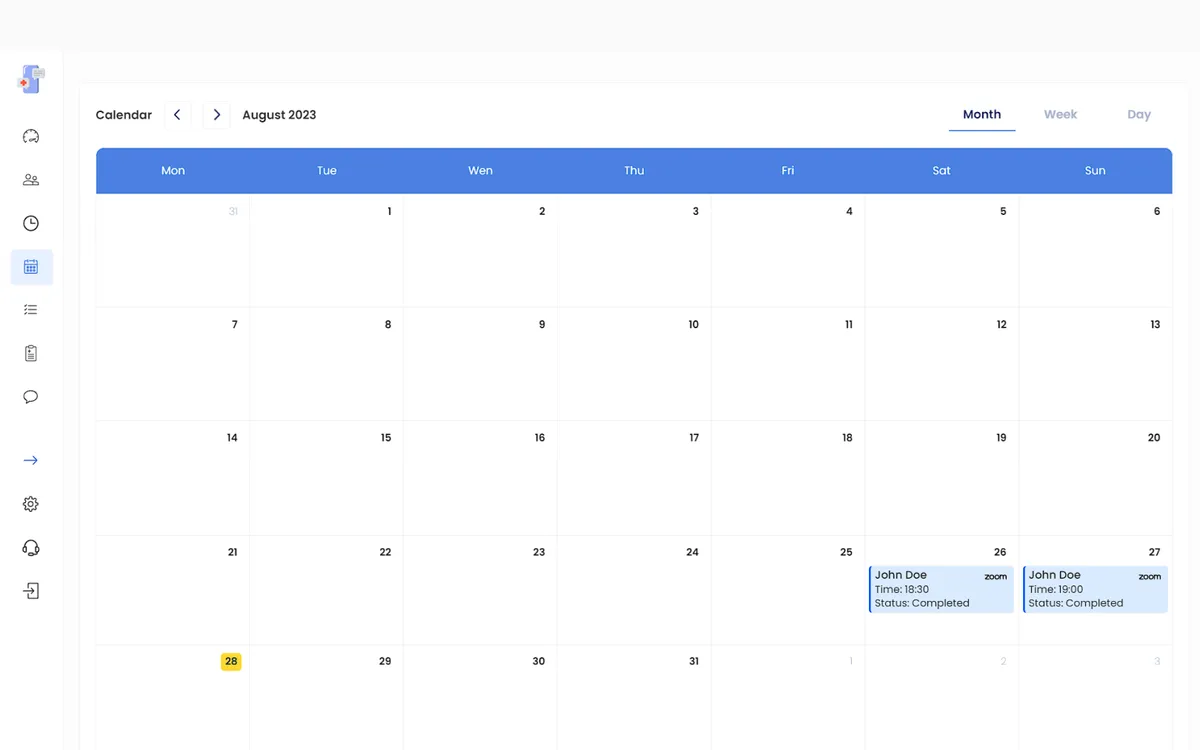Viewport: 1200px width, 750px height.
Task: Expand the sidebar with the arrow icon
Action: pos(31,461)
